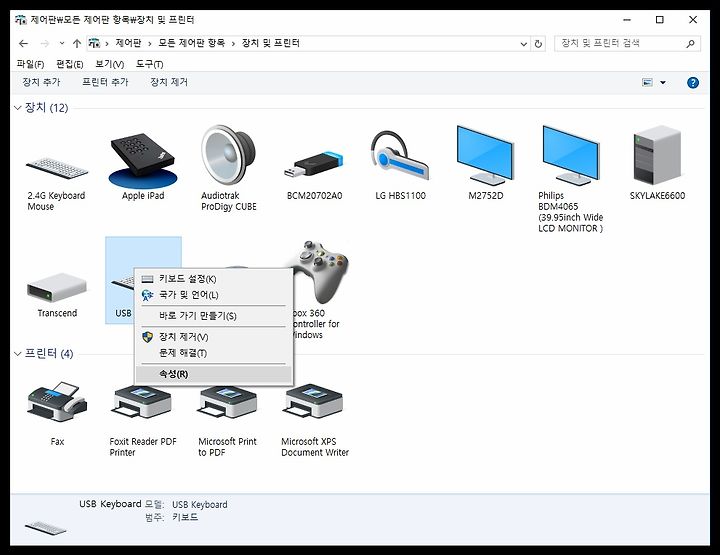Click the keyboard thumbnail in the details pane
The width and height of the screenshot is (720, 555).
pos(45,528)
